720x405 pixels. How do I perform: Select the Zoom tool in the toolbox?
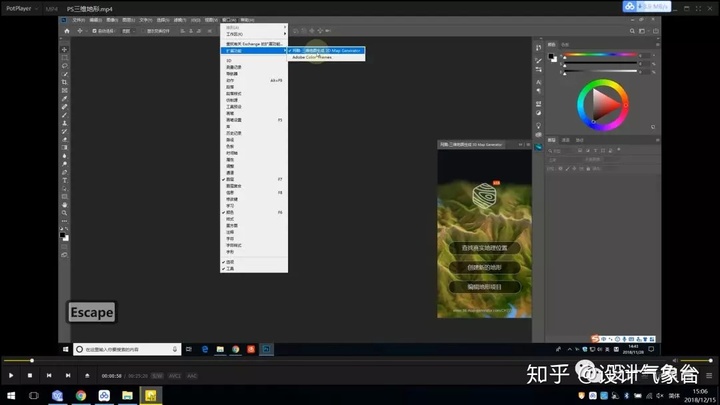(64, 213)
